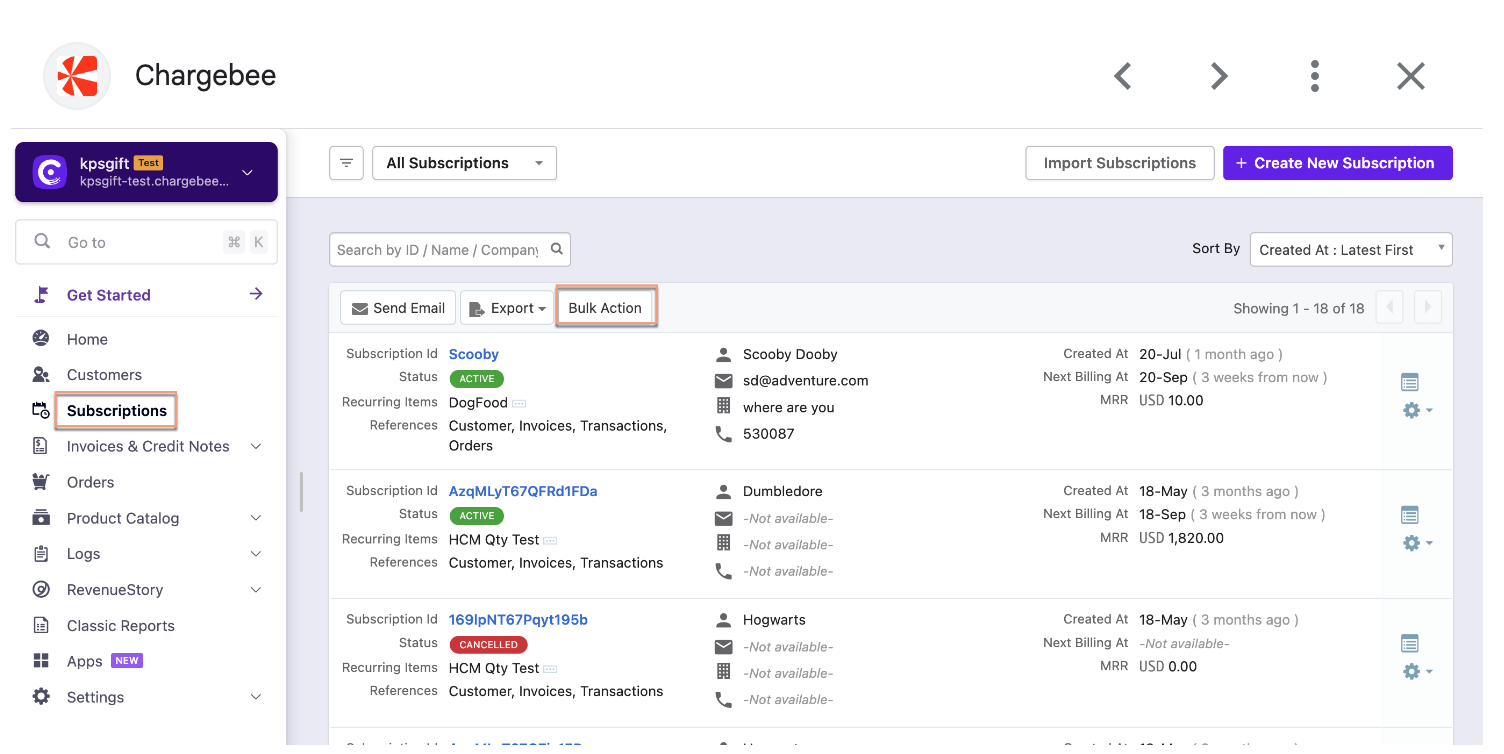Open gear actions menu for Scooby subscription
Image resolution: width=1504 pixels, height=754 pixels.
click(1417, 410)
